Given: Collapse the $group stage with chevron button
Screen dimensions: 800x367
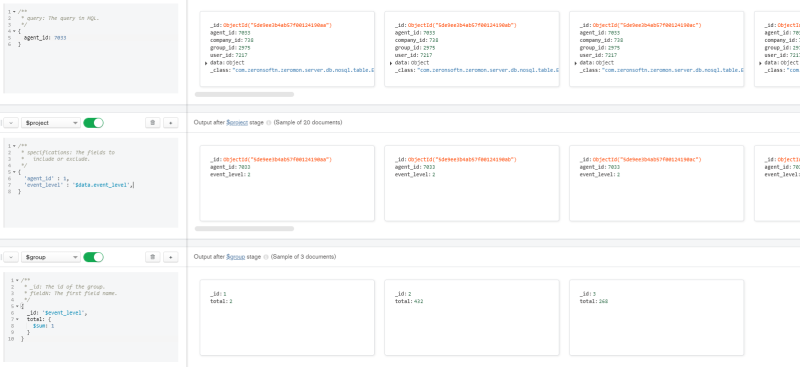Looking at the screenshot, I should click(x=12, y=257).
